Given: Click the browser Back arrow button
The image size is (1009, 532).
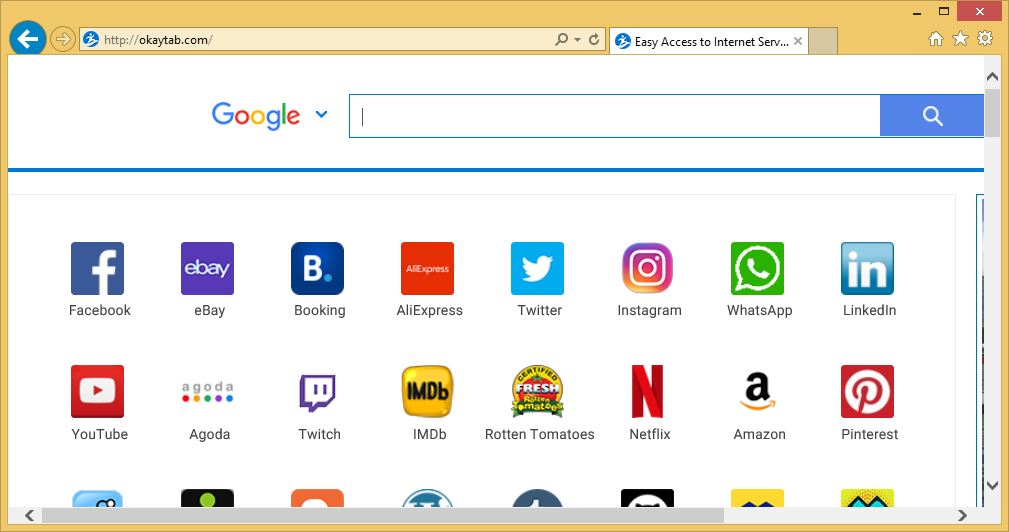Looking at the screenshot, I should 28,39.
